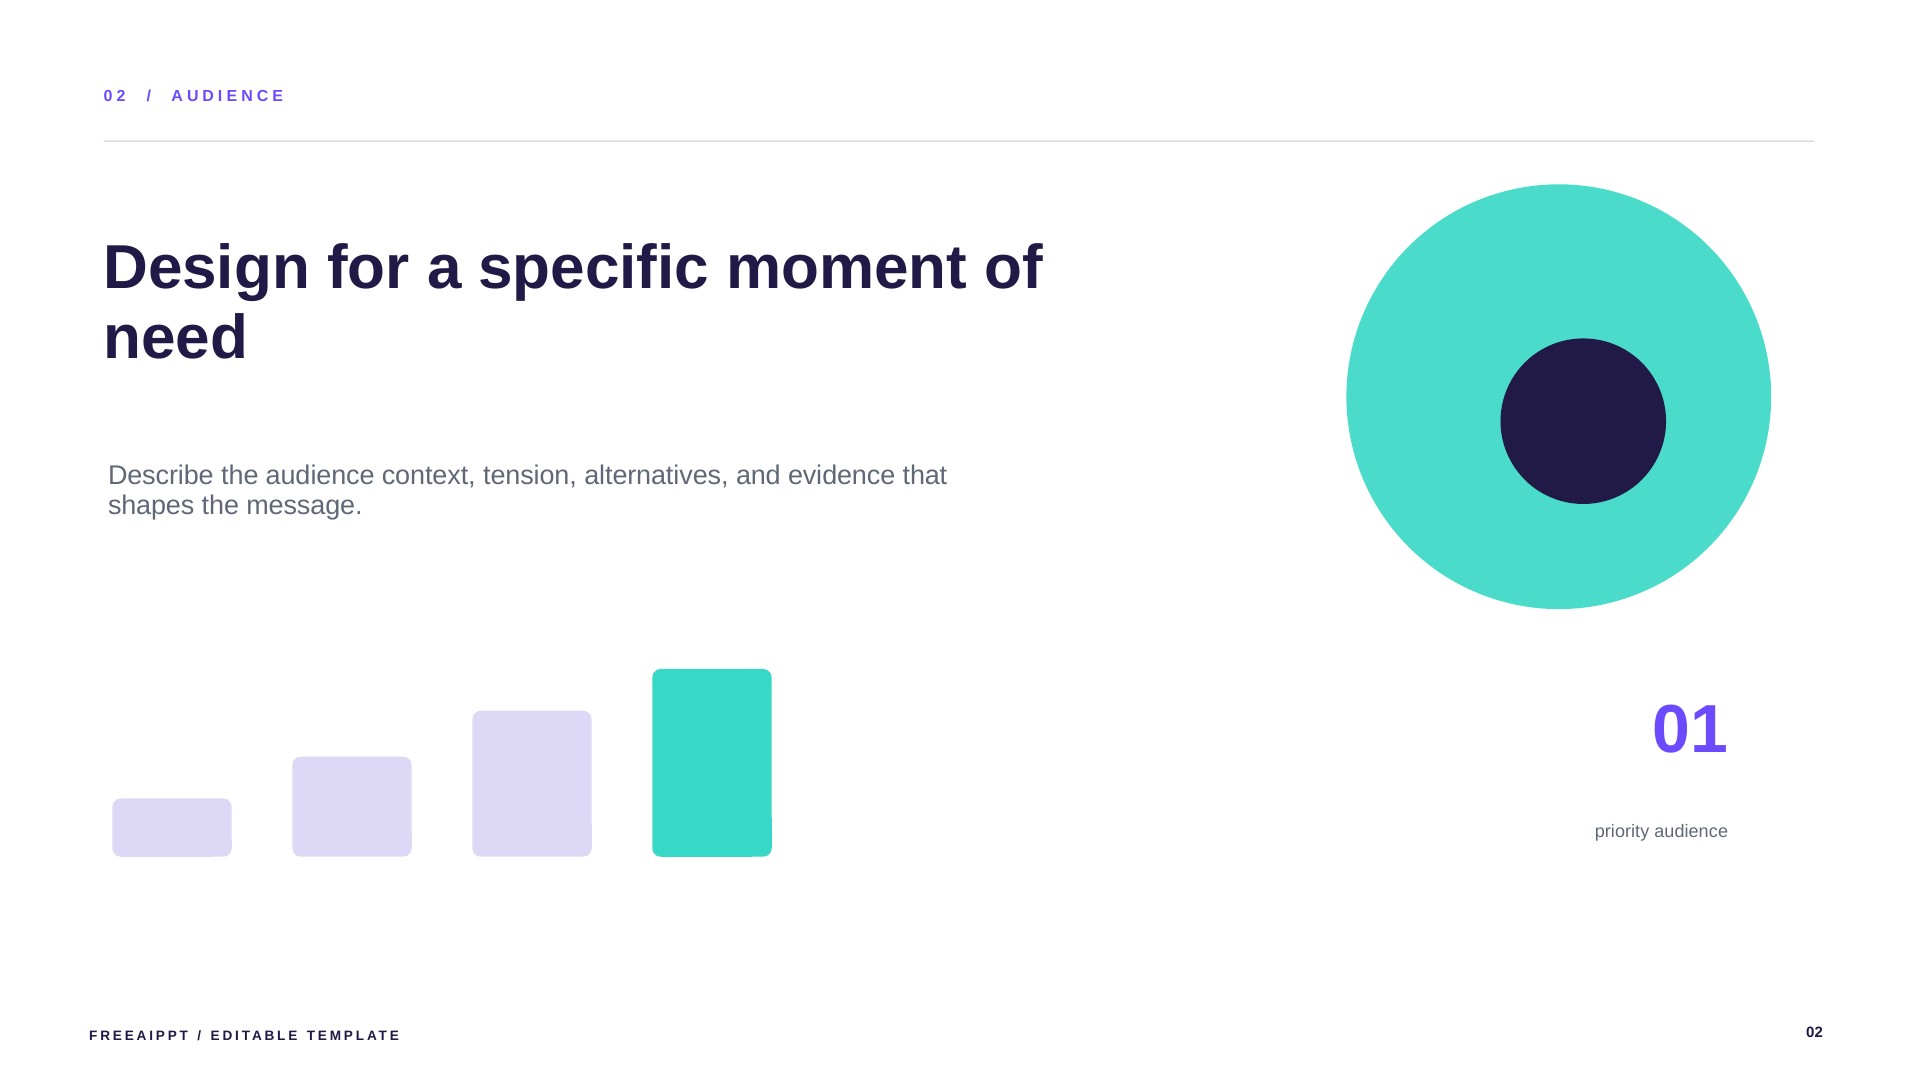Viewport: 1921px width, 1080px height.
Task: Click the word FREEAIPPT in the footer
Action: point(139,1035)
